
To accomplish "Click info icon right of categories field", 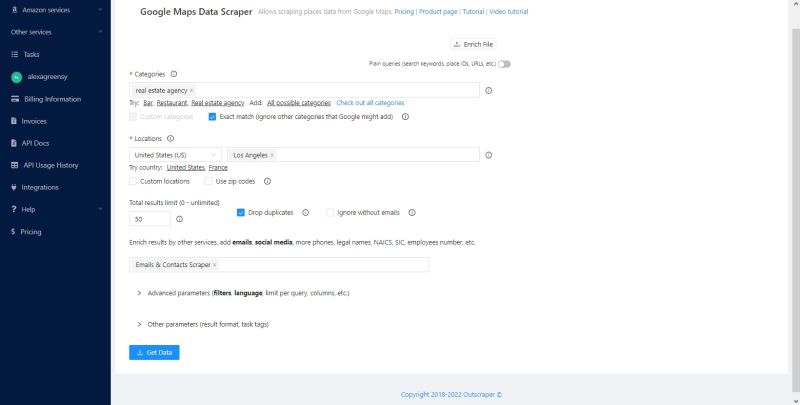I will (x=488, y=90).
